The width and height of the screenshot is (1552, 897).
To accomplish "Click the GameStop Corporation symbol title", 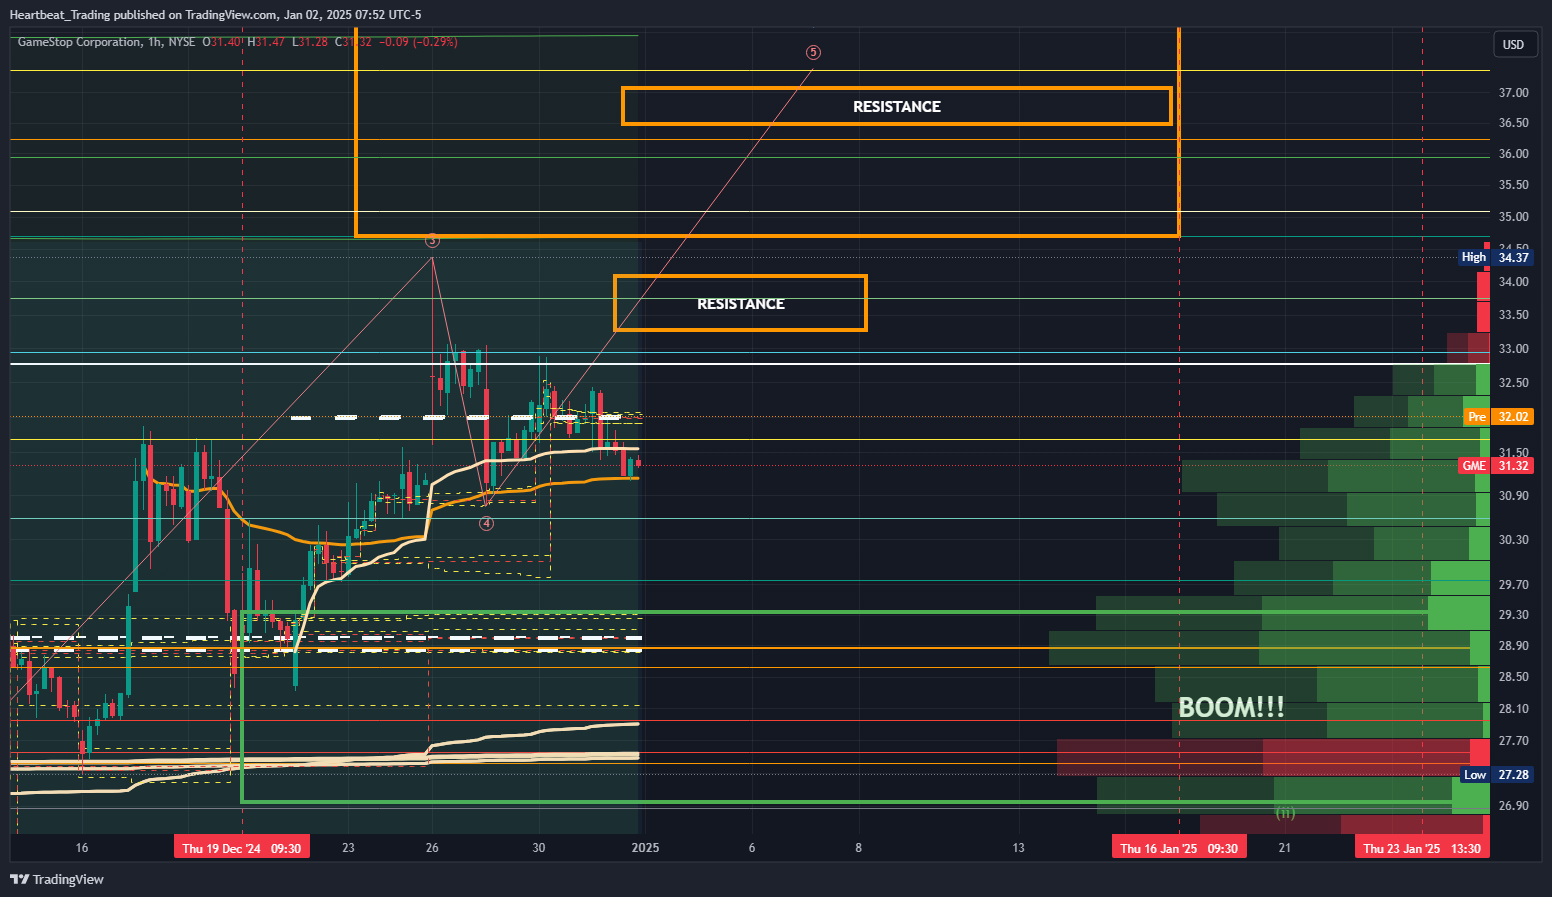I will (x=79, y=42).
